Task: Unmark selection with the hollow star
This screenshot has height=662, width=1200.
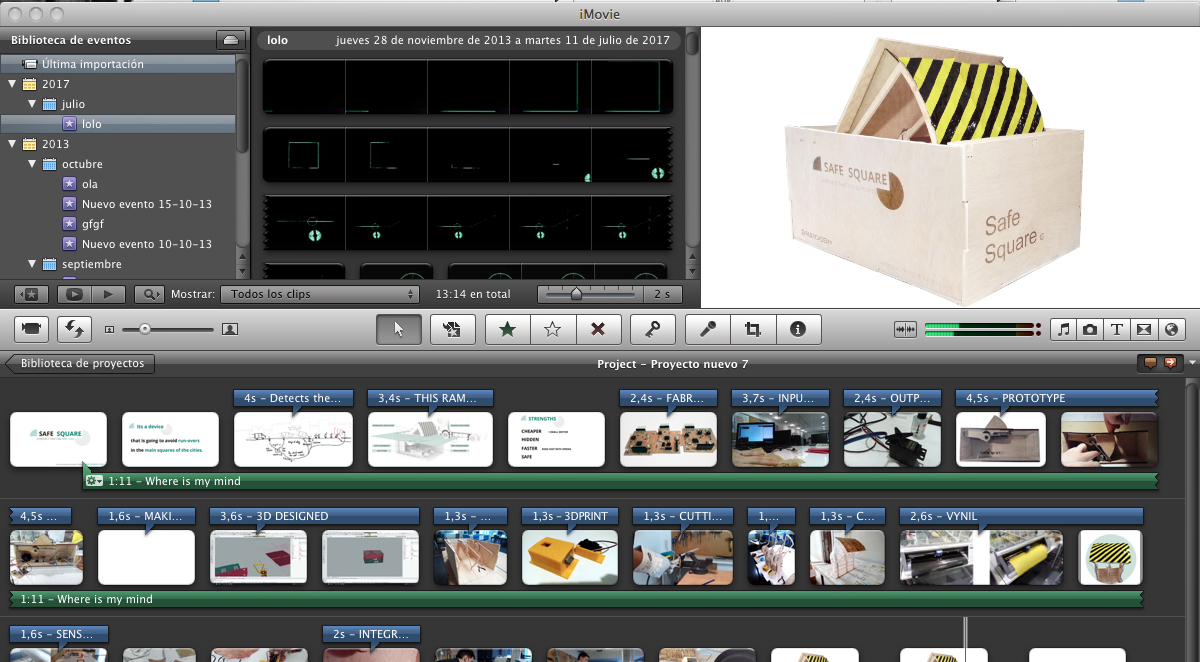Action: point(552,329)
